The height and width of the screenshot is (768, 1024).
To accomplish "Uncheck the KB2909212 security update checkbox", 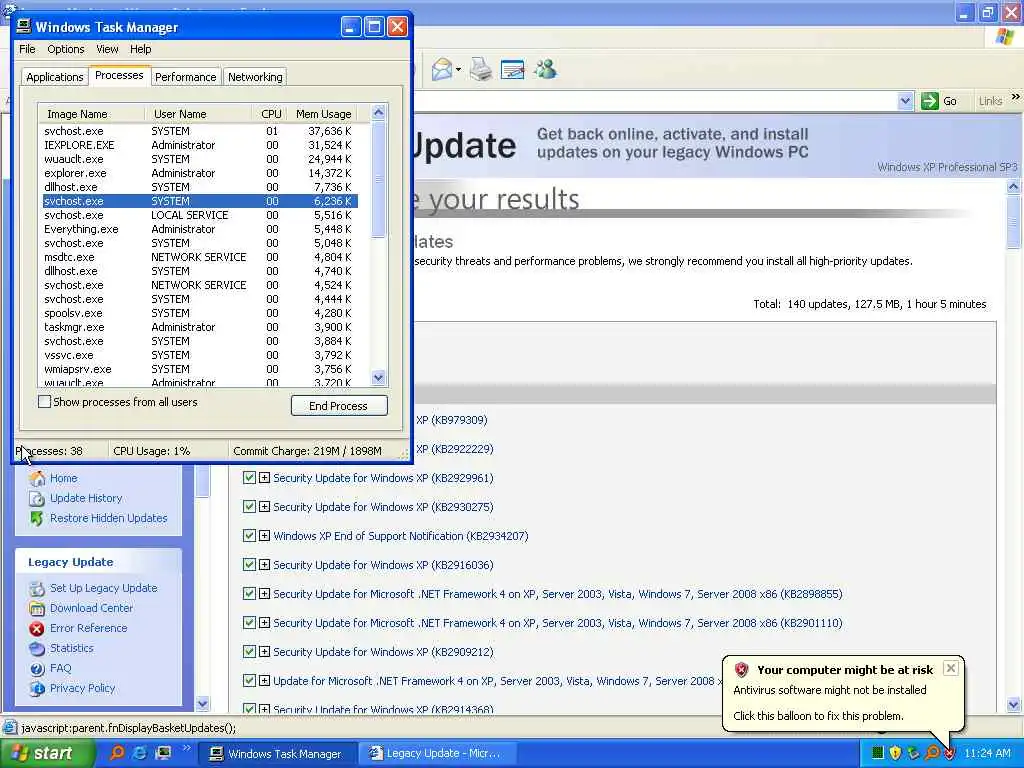I will [249, 651].
